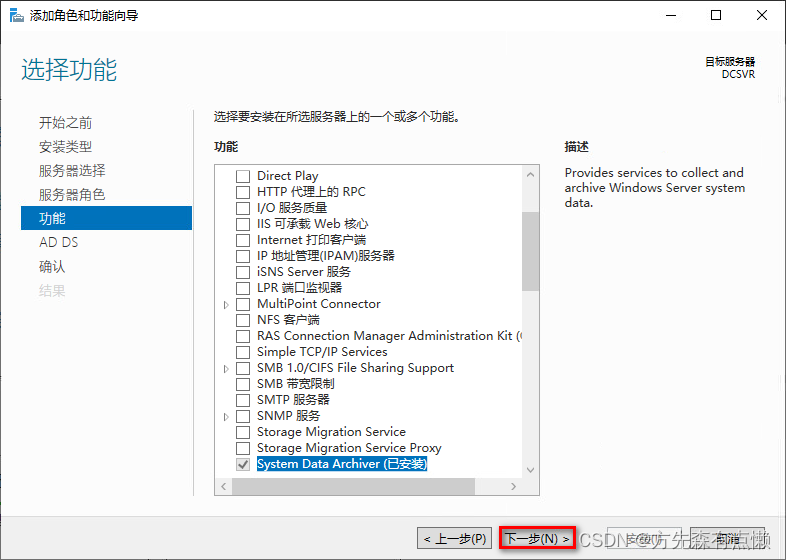Image resolution: width=786 pixels, height=560 pixels.
Task: Click the horizontal scrollbar thumb
Action: [x=353, y=486]
